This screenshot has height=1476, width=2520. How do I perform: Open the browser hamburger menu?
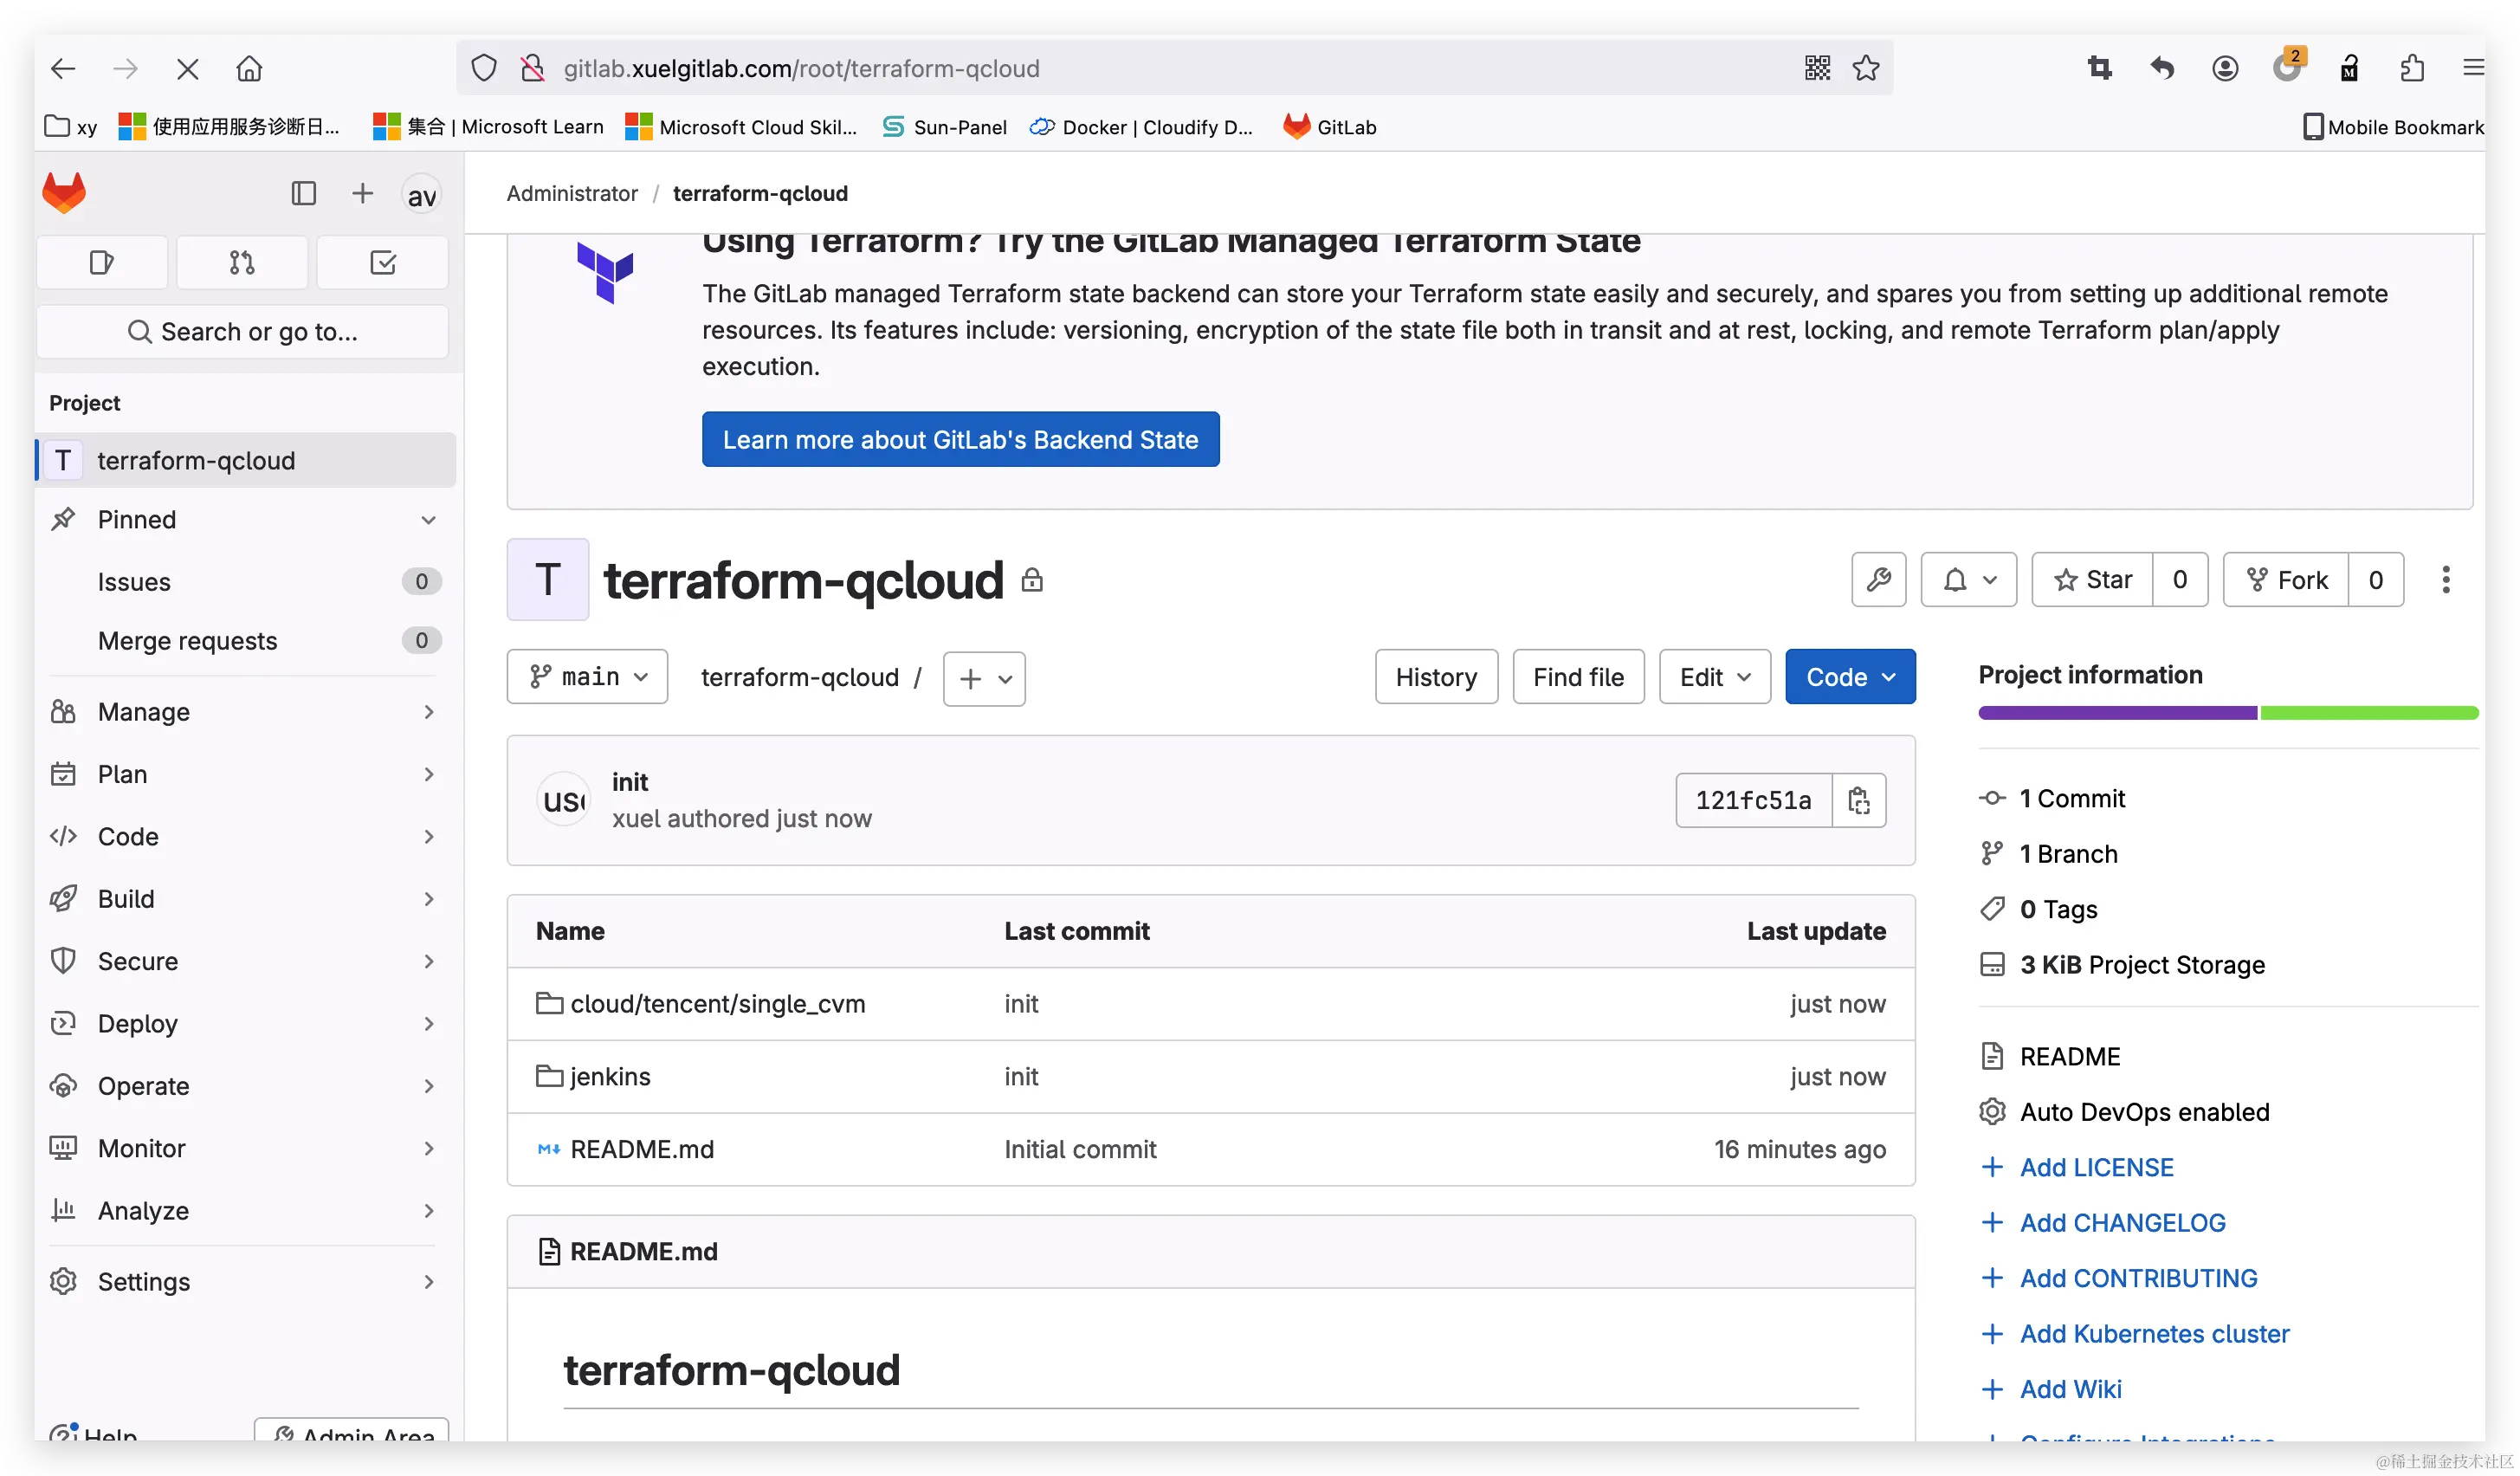2474,68
